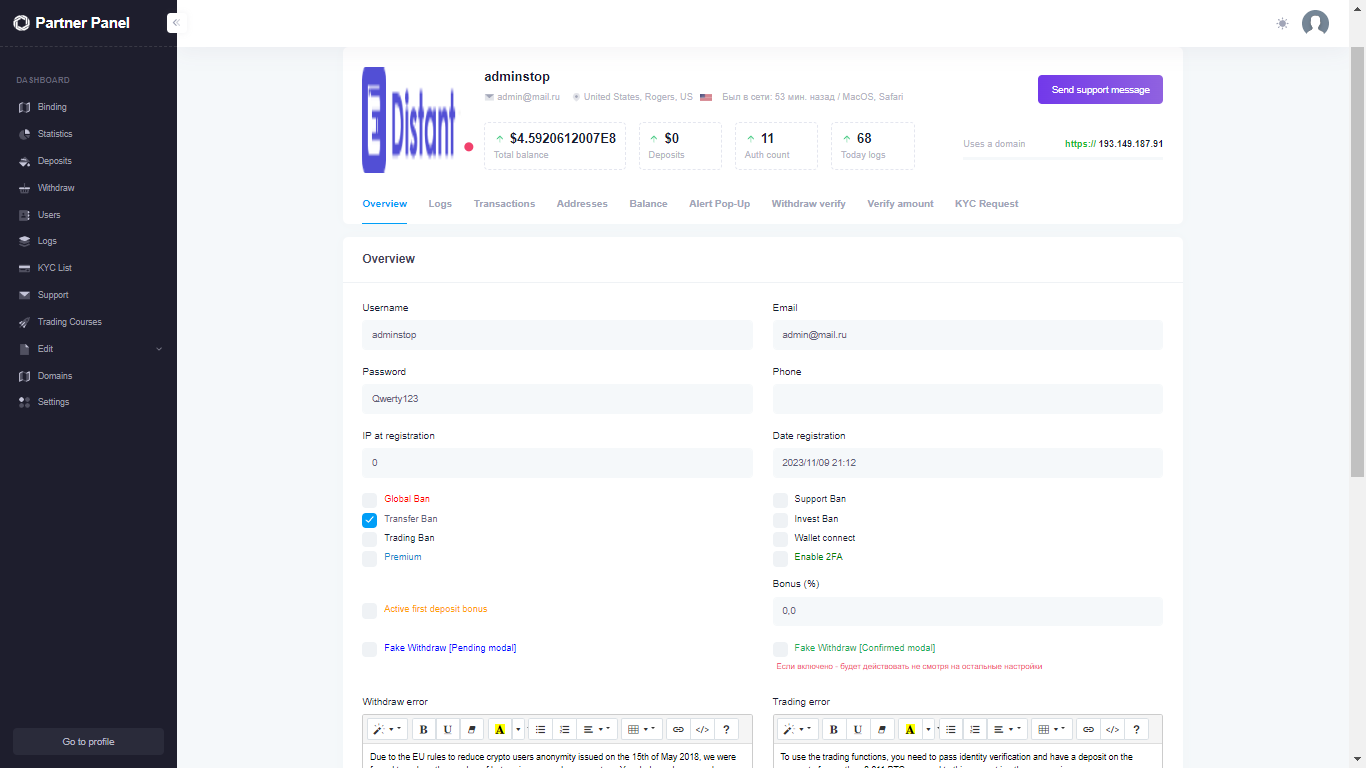Switch to the KYC Request tab
Screen dimensions: 1366x768
coord(987,204)
